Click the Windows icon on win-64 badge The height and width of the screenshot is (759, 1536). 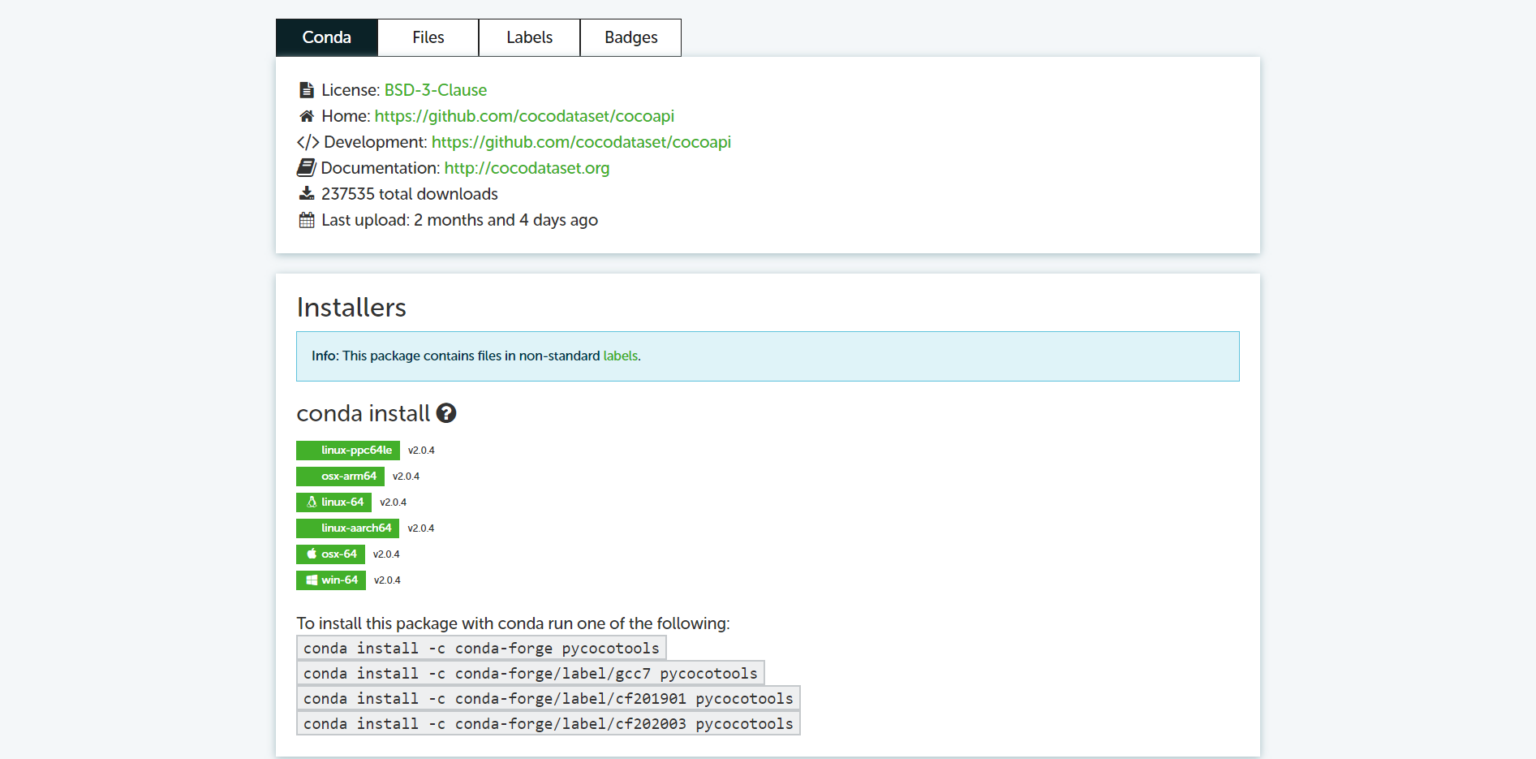coord(310,580)
